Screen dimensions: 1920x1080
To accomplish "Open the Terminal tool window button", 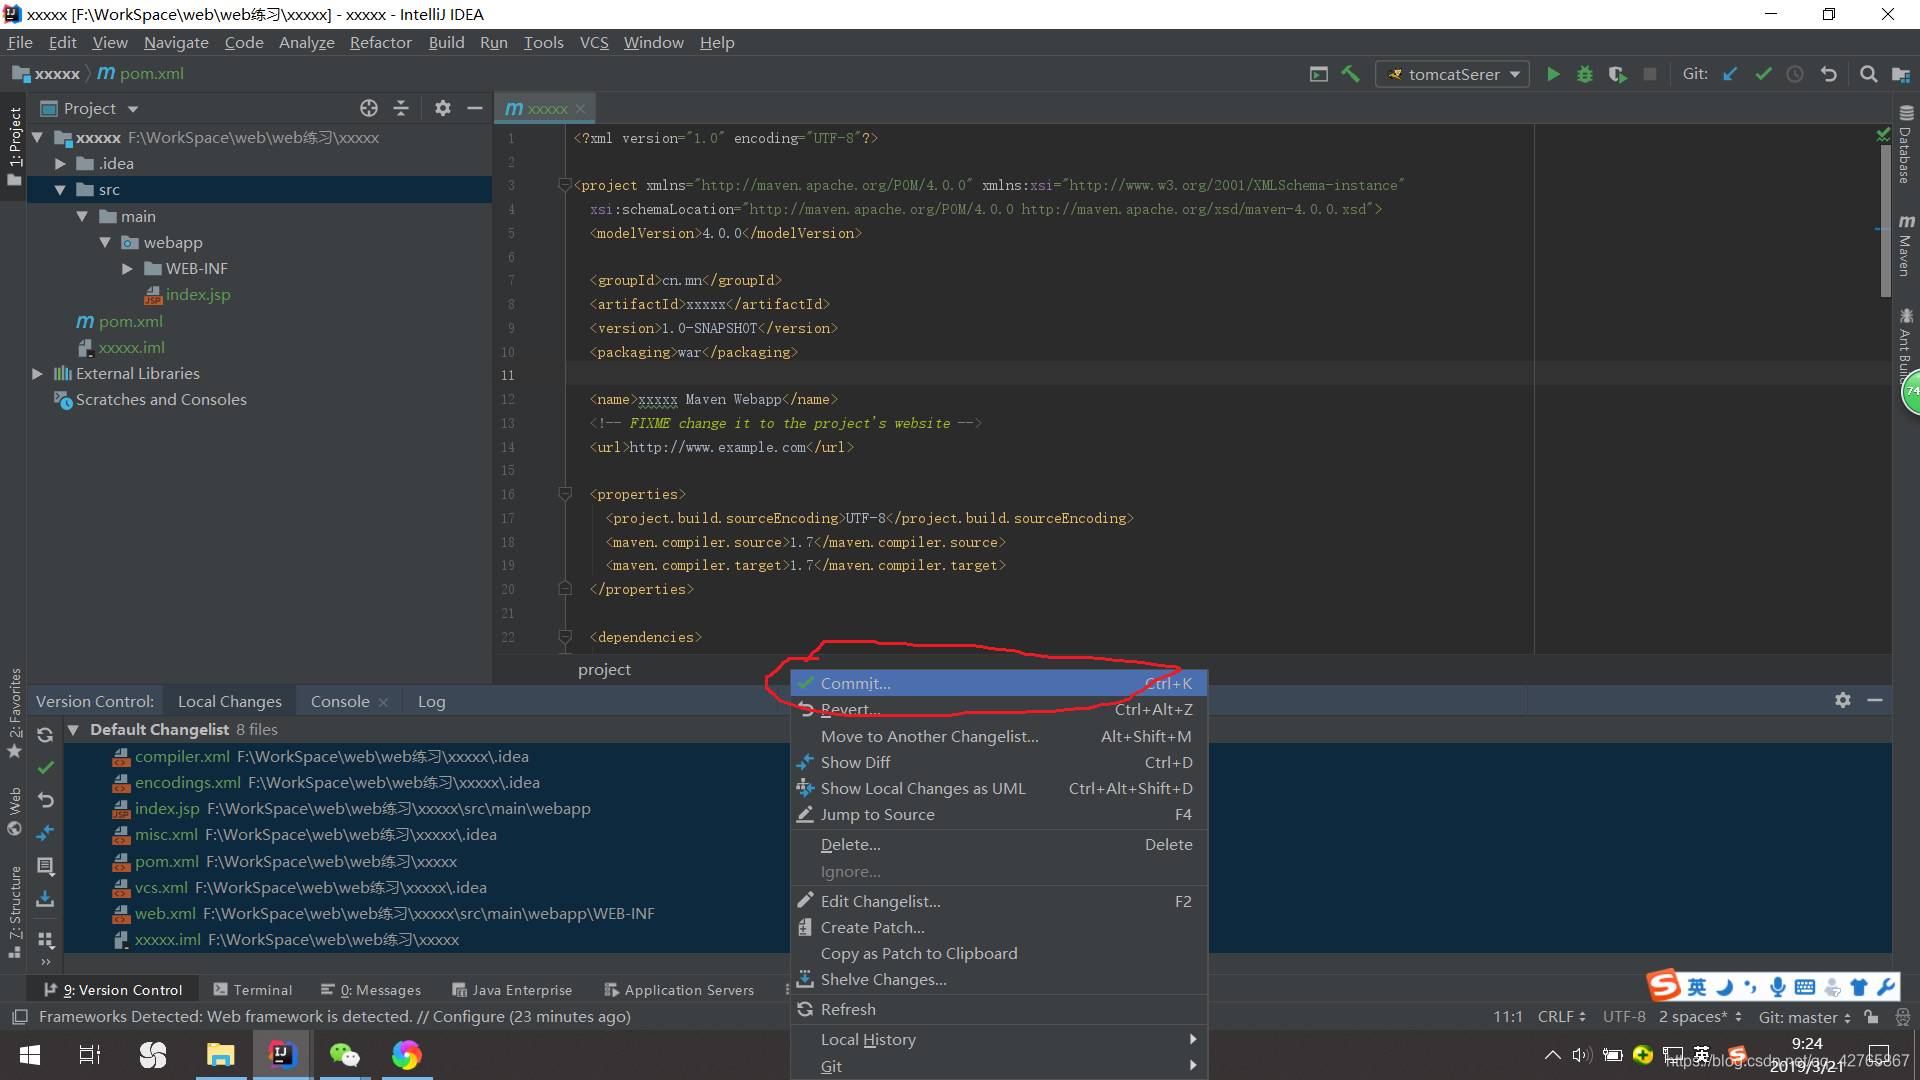I will (253, 990).
